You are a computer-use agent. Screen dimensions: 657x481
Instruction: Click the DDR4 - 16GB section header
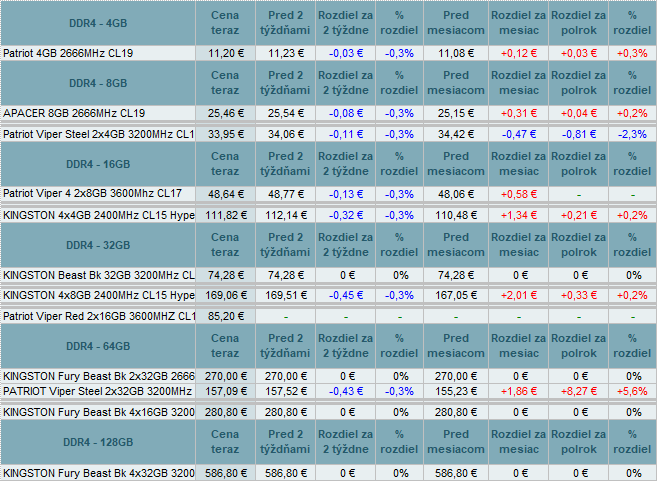(98, 164)
